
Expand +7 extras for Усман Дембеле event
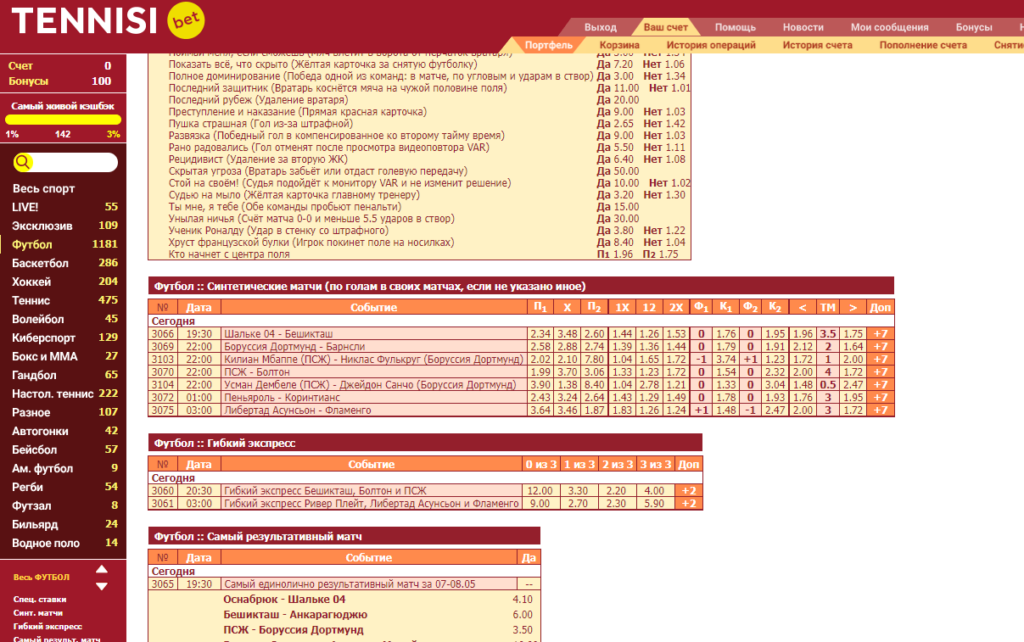pyautogui.click(x=880, y=385)
